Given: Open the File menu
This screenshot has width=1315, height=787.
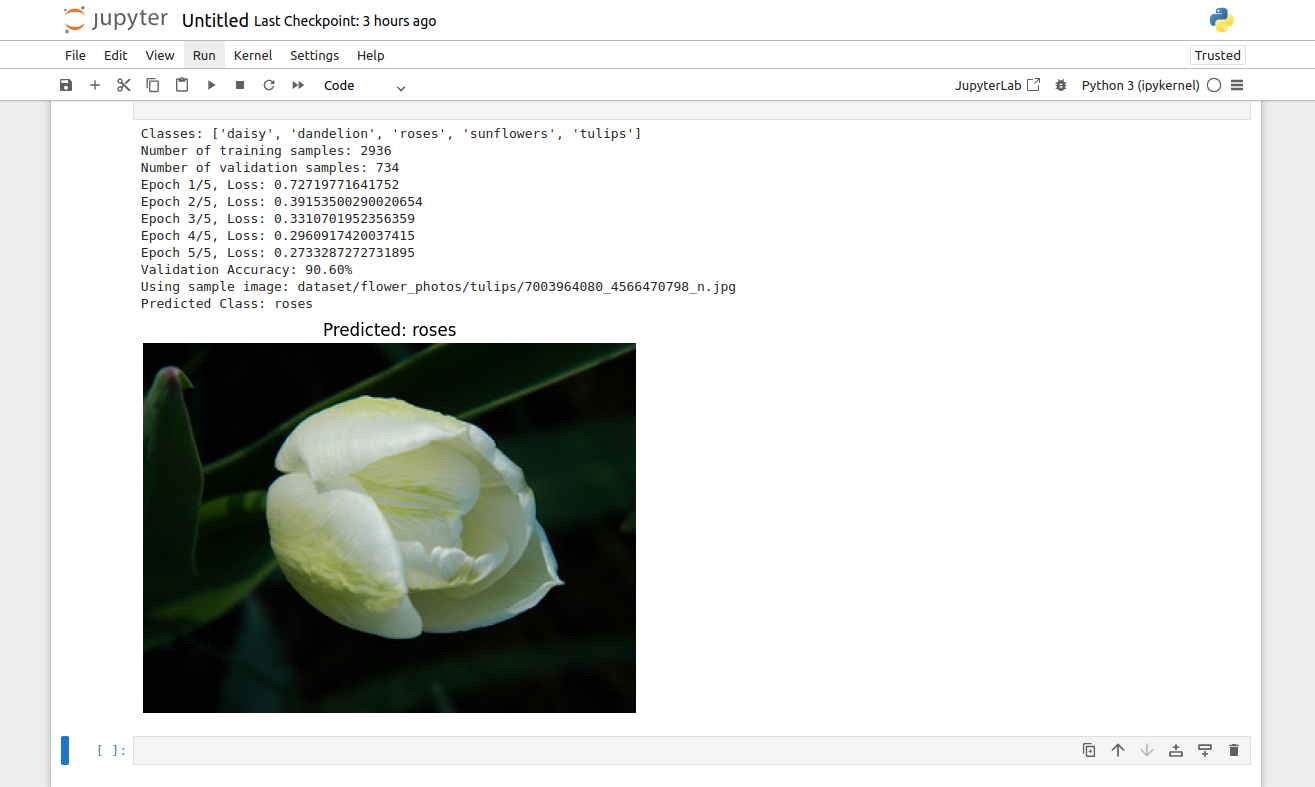Looking at the screenshot, I should point(75,55).
